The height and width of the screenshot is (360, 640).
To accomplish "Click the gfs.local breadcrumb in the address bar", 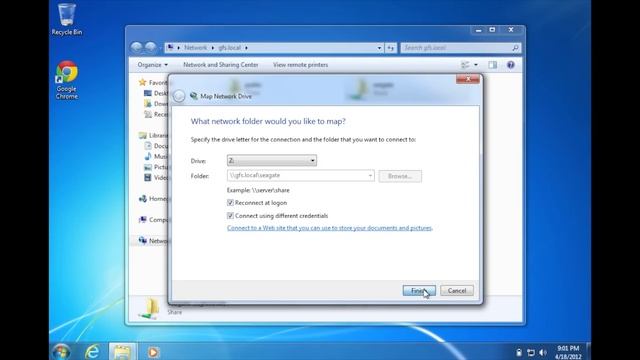I will (x=229, y=48).
